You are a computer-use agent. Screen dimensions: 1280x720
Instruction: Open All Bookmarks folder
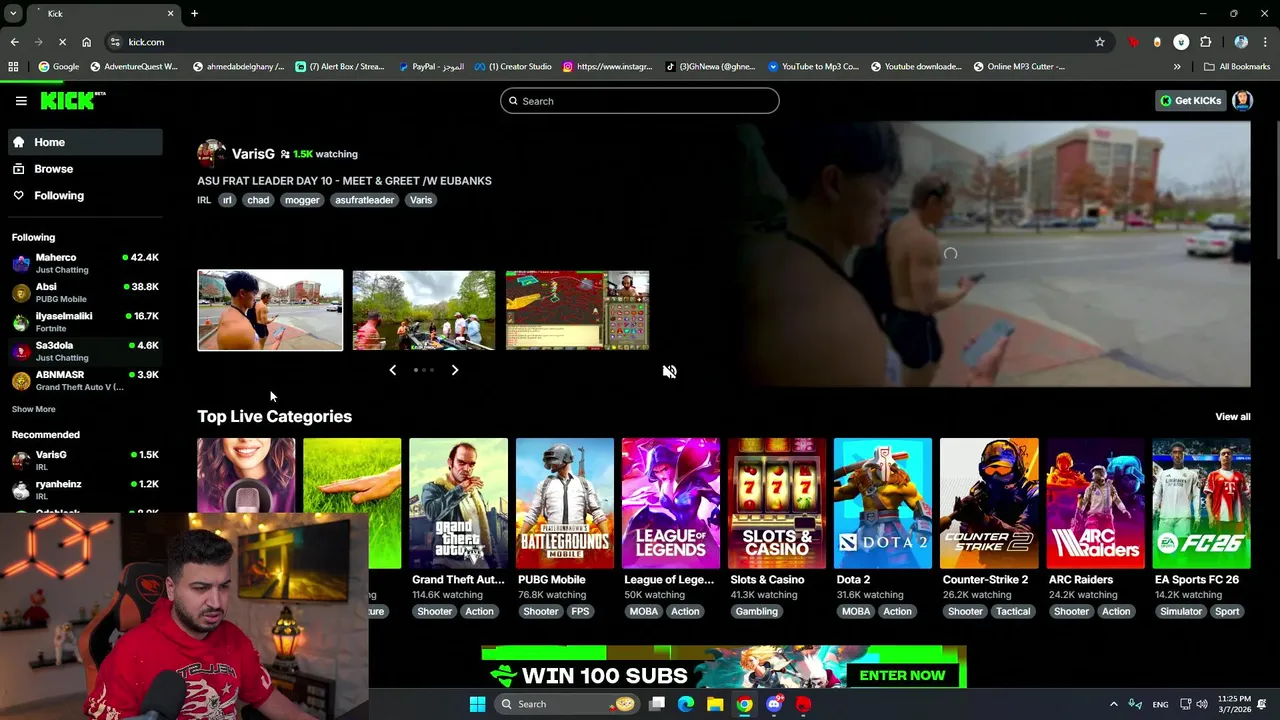1237,67
